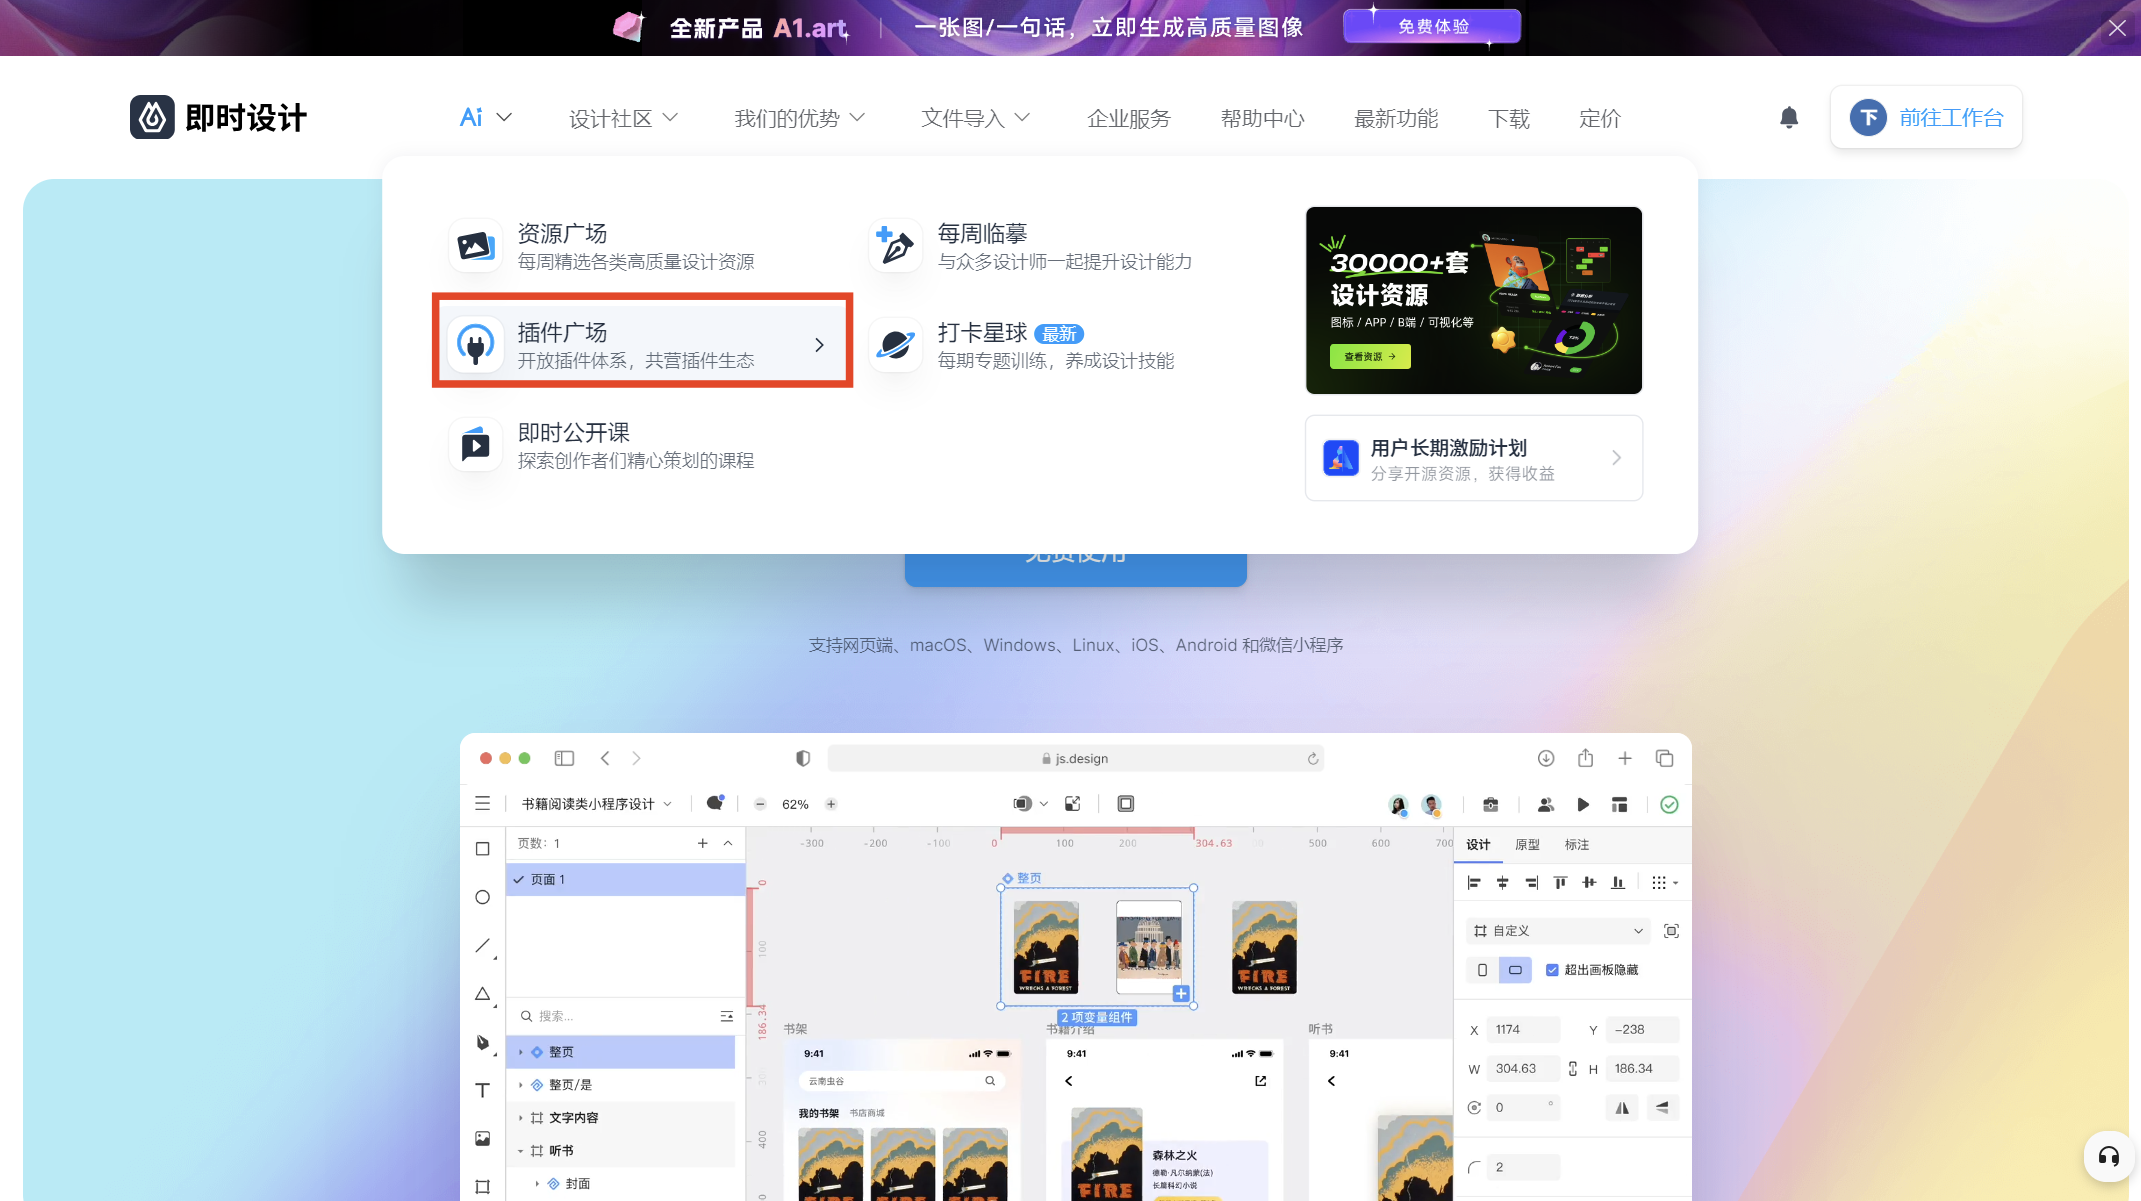Click the notification bell icon

1788,118
